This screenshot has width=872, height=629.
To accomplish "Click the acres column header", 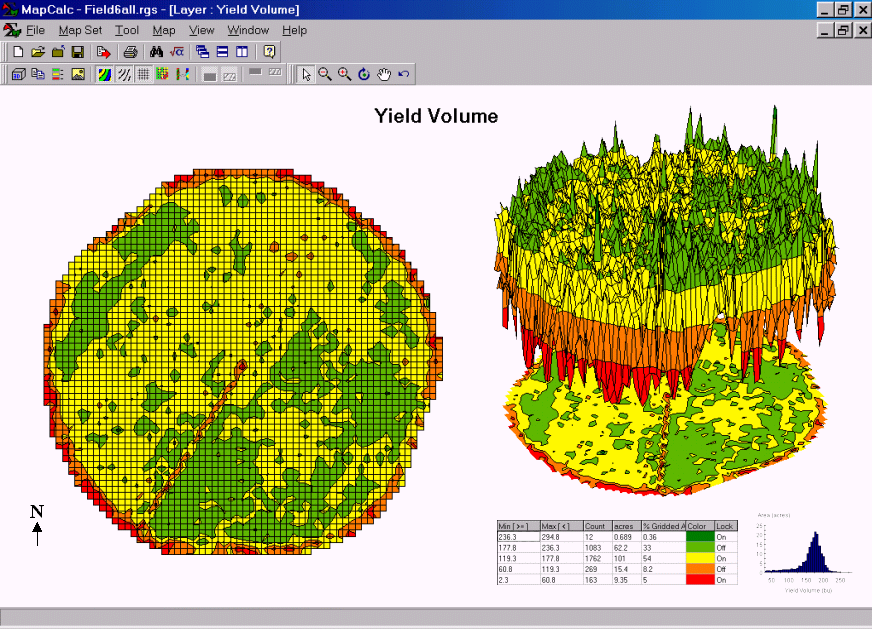I will [625, 526].
